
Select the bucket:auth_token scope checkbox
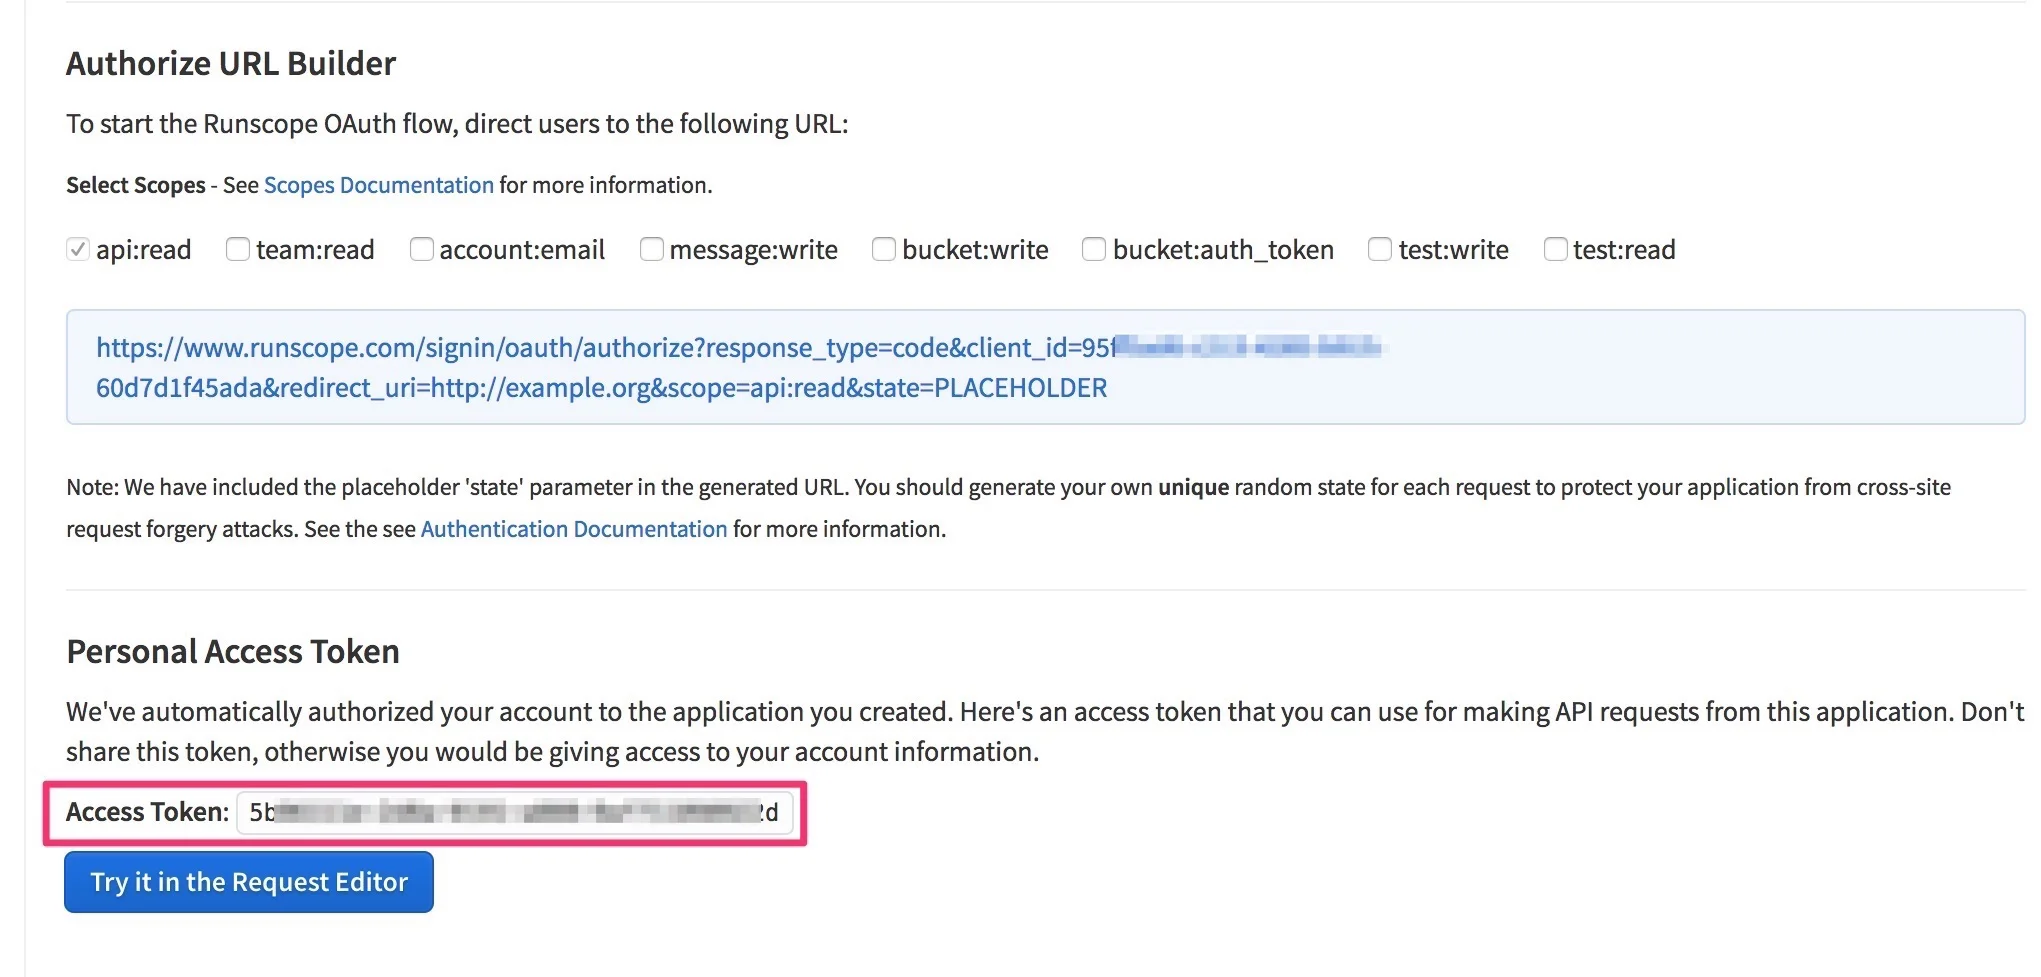[1094, 249]
